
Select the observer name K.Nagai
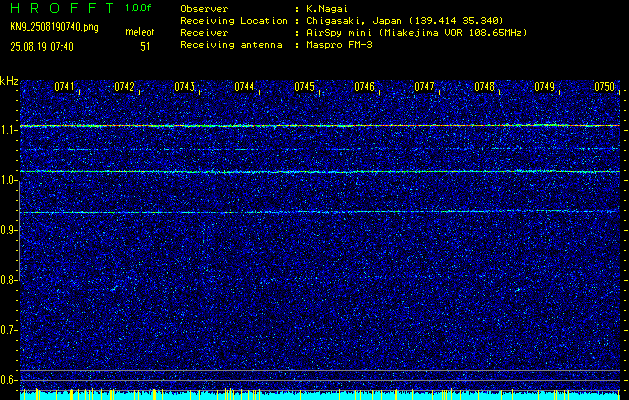pos(327,9)
